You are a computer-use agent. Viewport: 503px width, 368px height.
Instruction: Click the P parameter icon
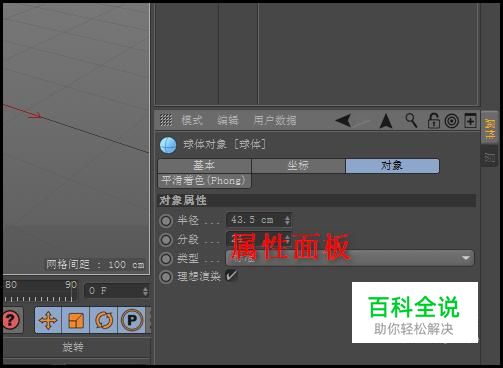132,320
